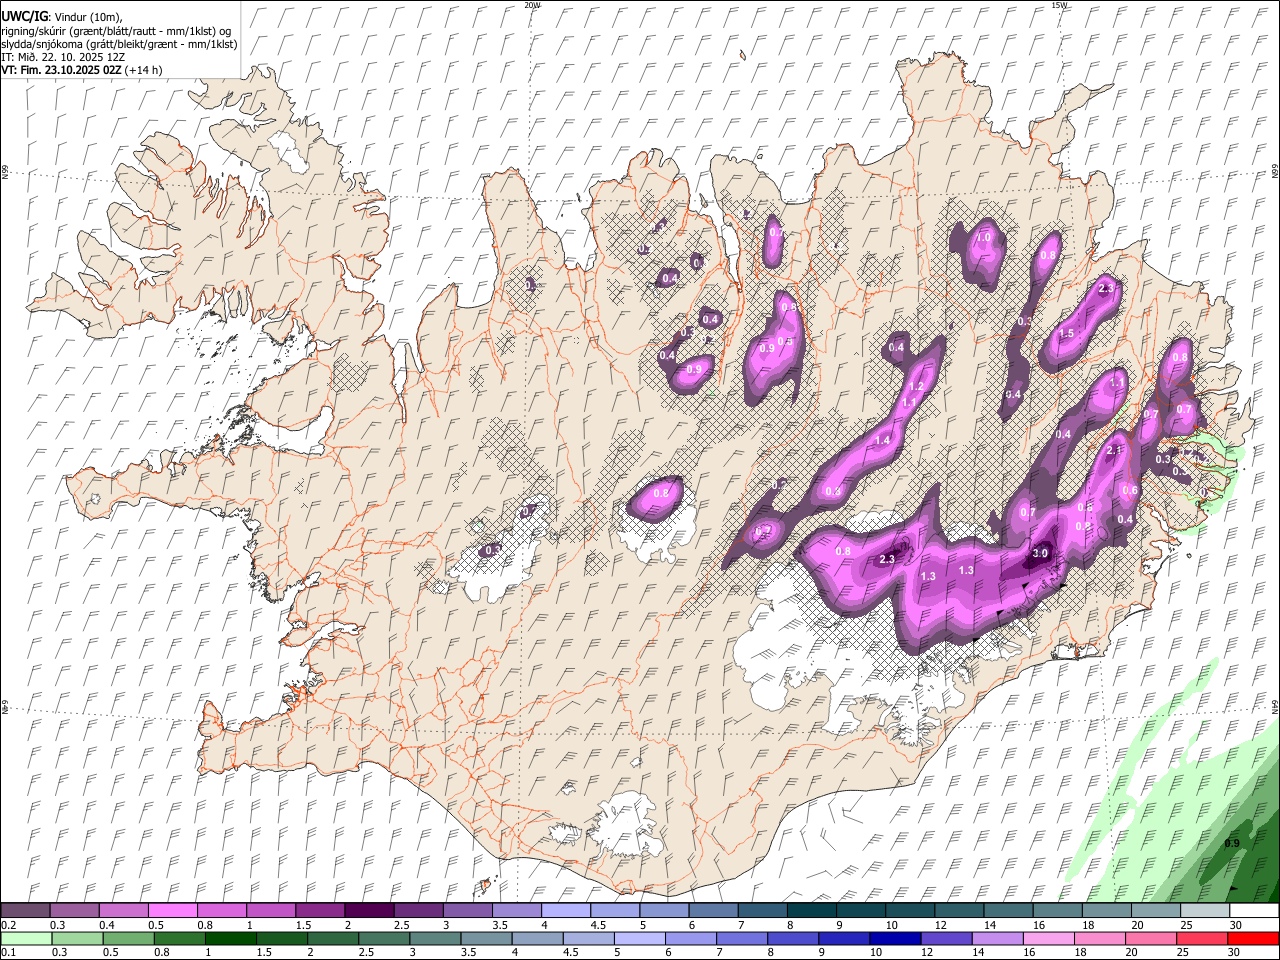Click the 3.0 snowfall maximum label
1280x960 pixels.
coord(1040,553)
